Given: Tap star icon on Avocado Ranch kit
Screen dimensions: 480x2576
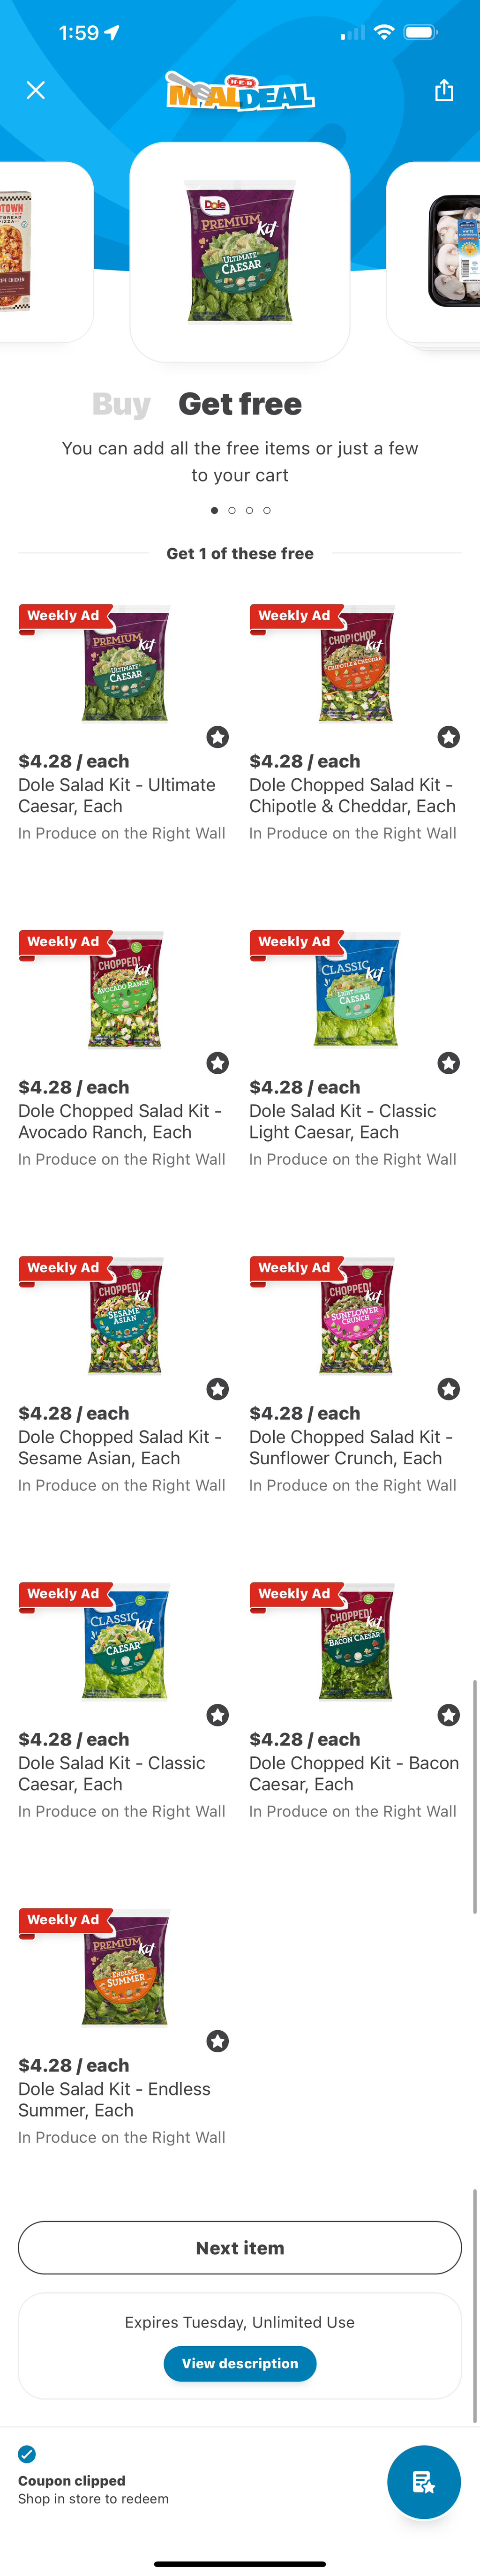Looking at the screenshot, I should (x=217, y=1063).
